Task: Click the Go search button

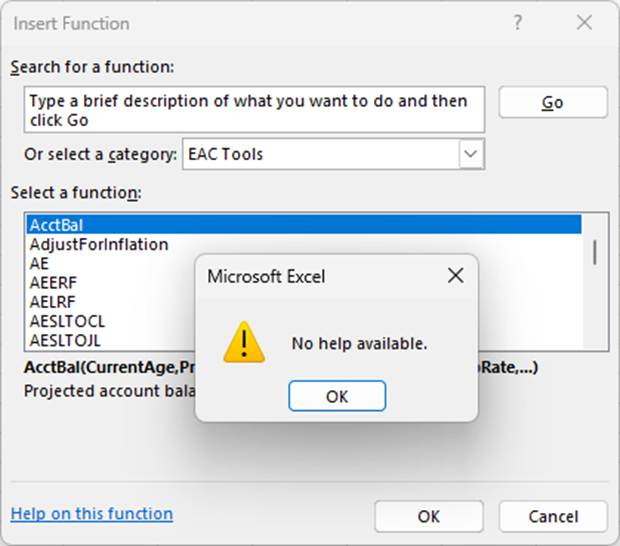Action: 553,102
